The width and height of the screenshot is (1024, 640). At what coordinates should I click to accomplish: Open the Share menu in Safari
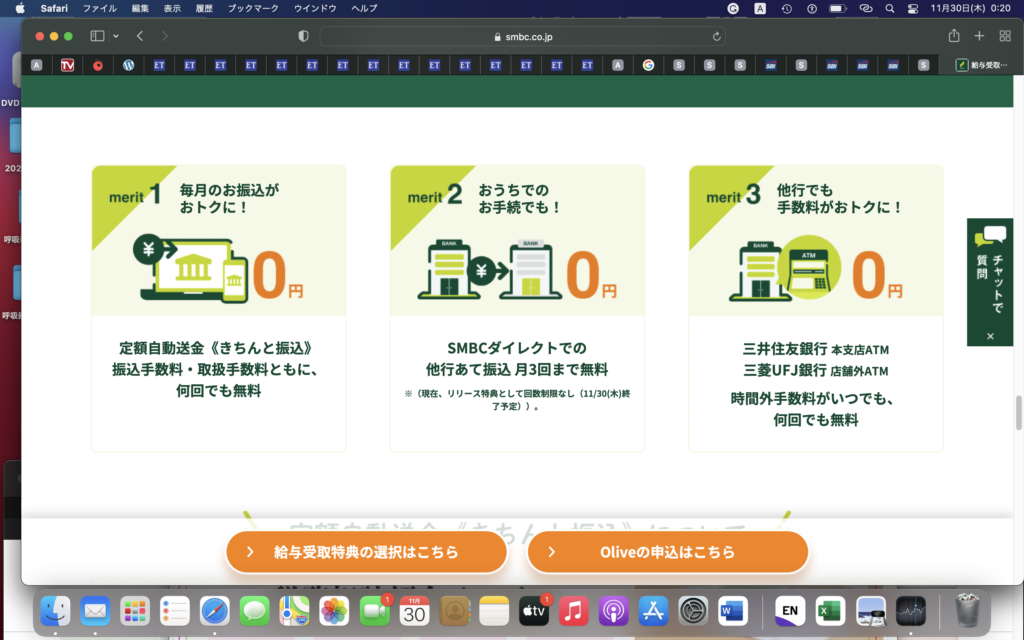point(953,35)
